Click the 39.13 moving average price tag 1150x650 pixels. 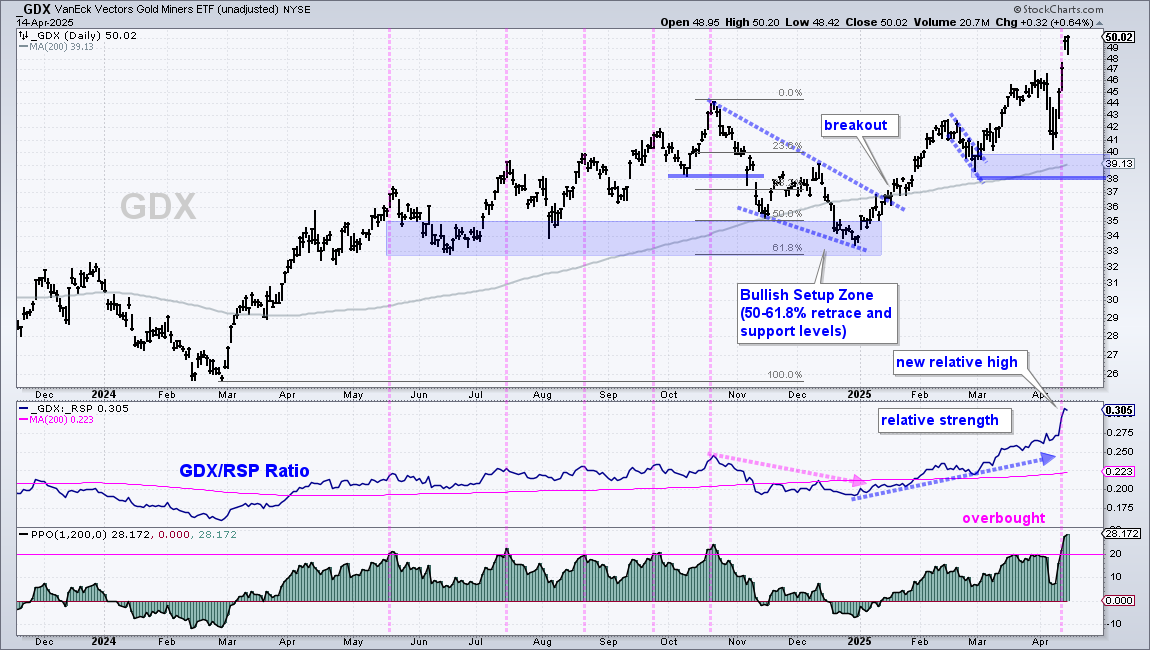[x=1118, y=164]
